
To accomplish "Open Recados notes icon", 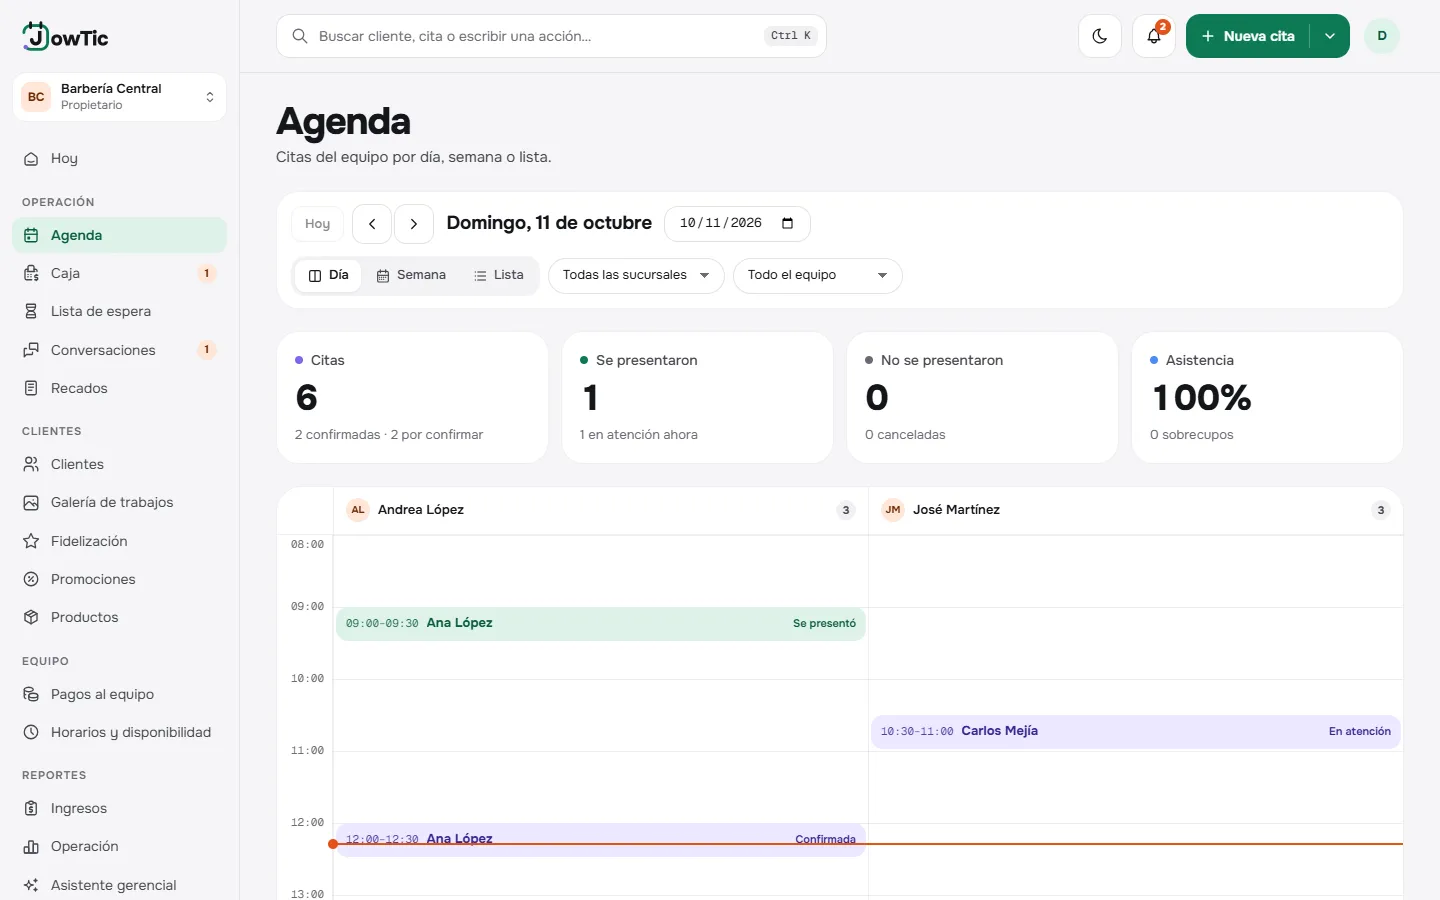I will [x=31, y=388].
